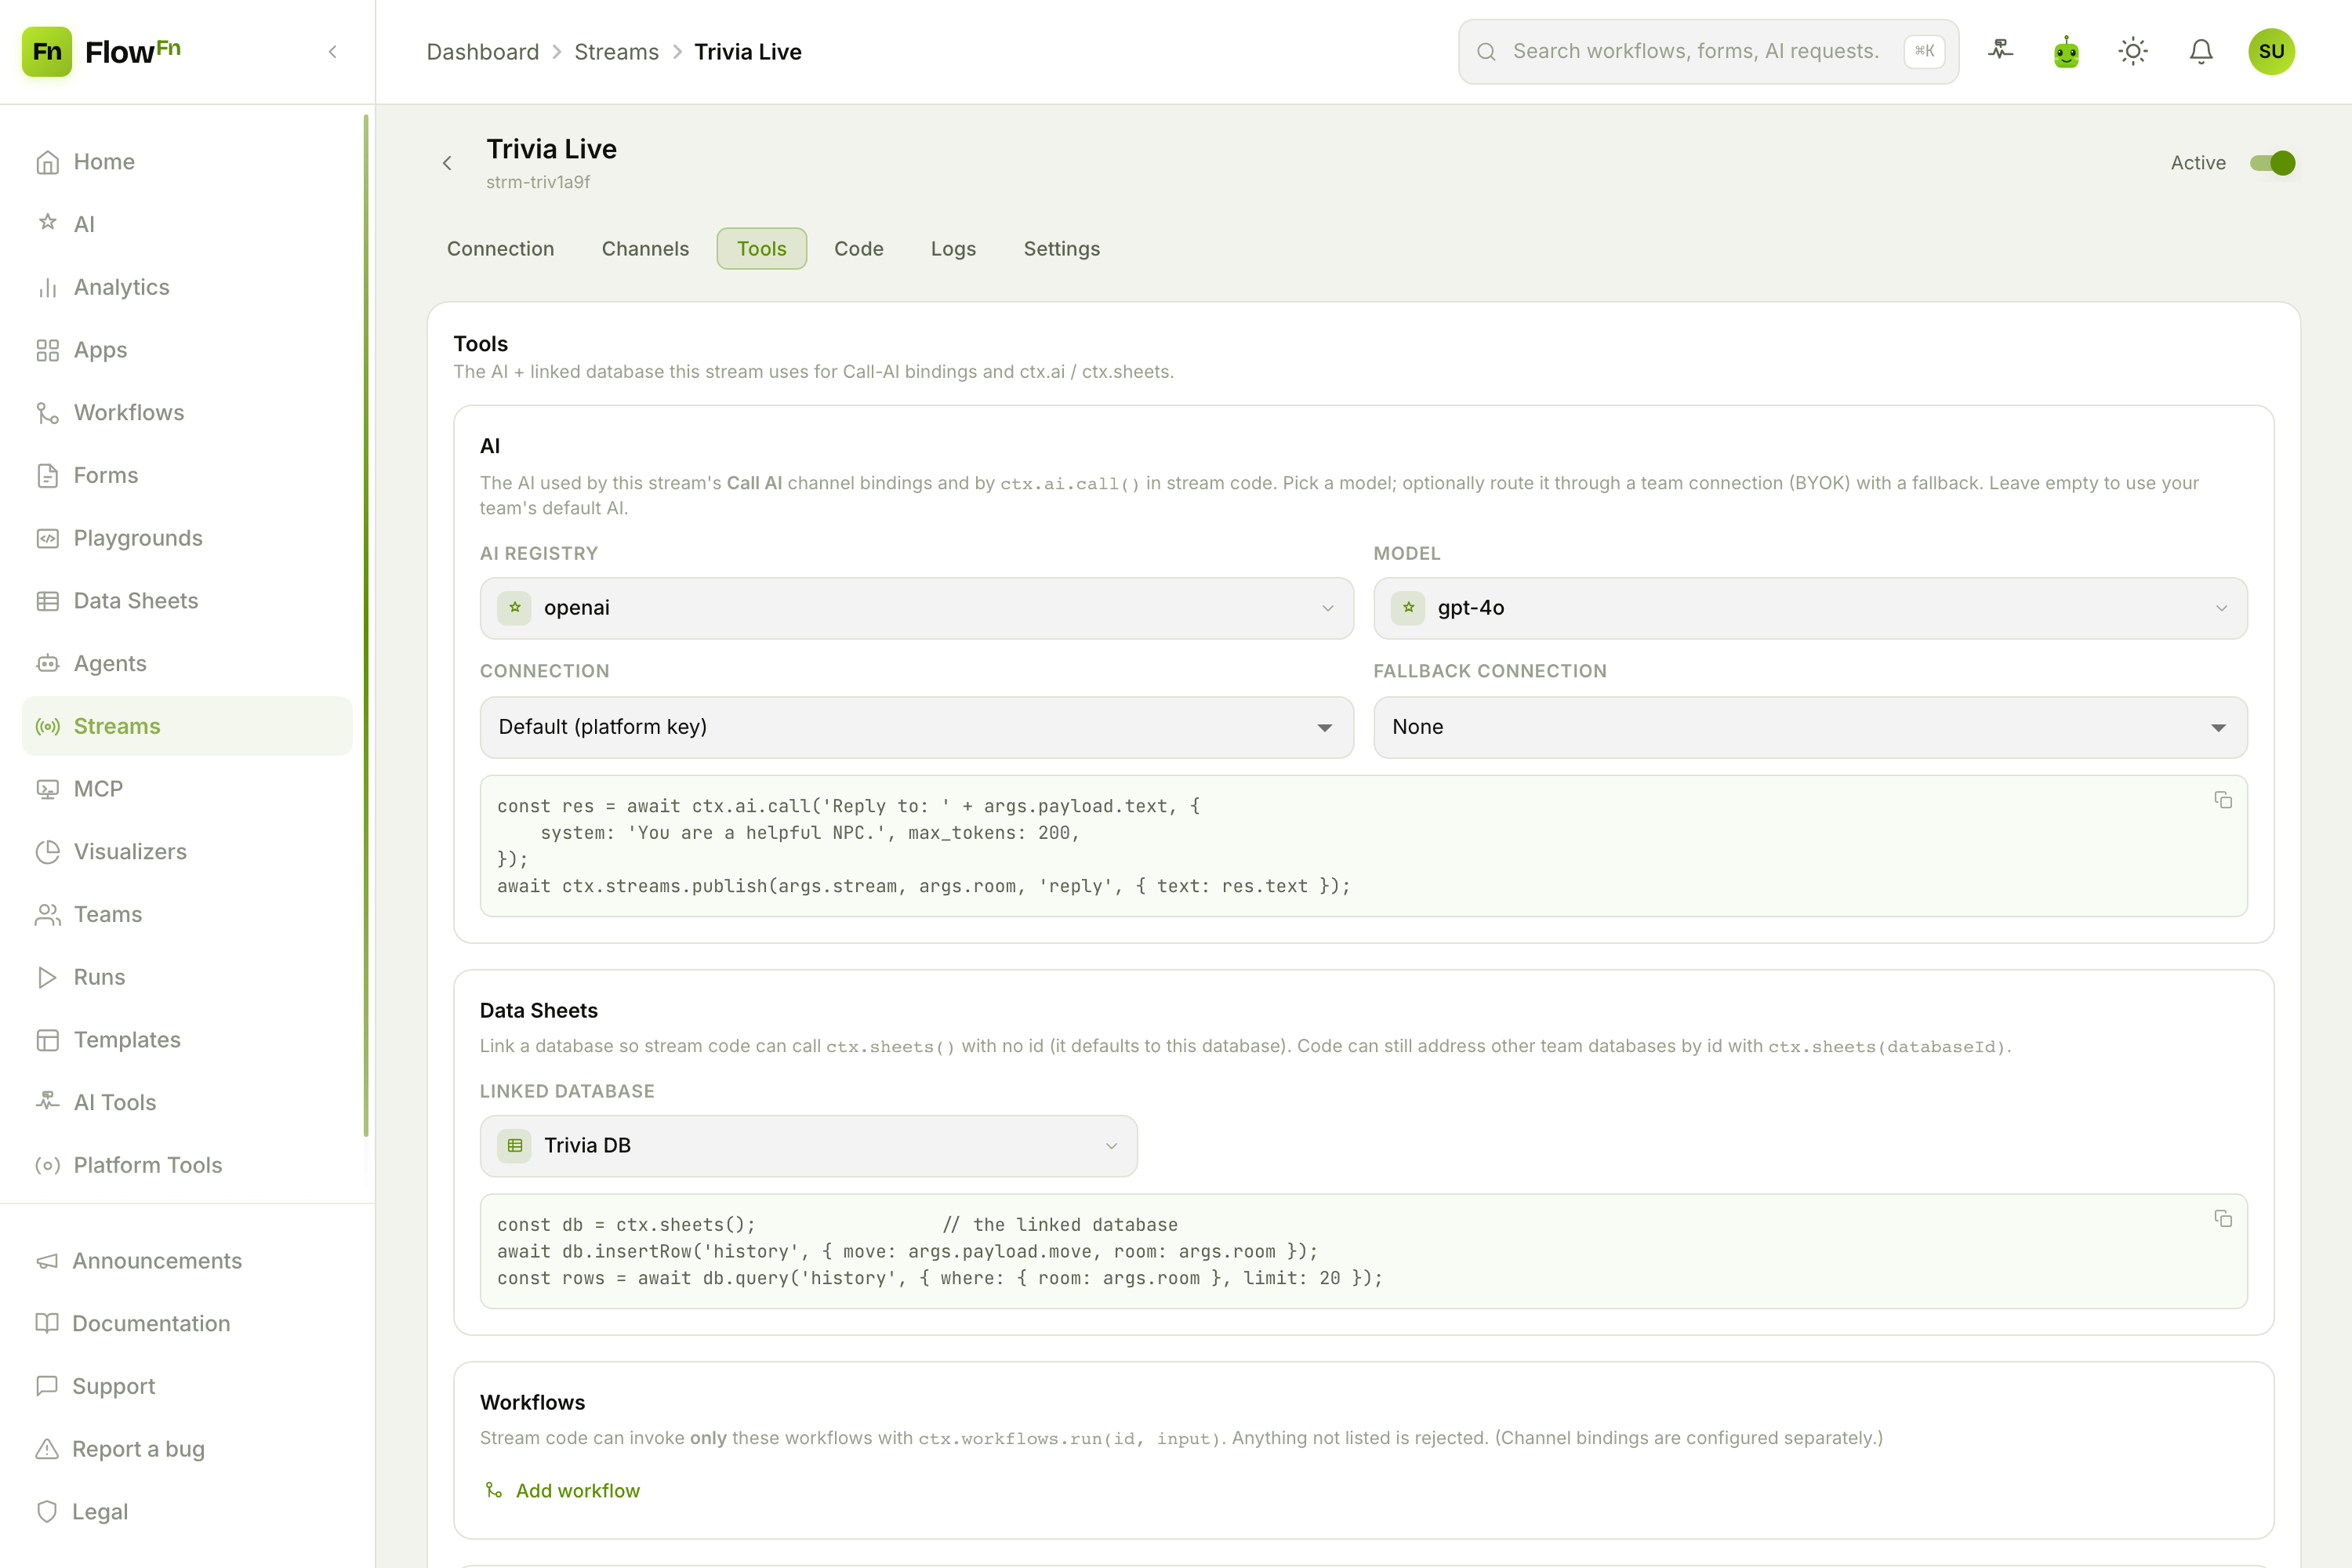2352x1568 pixels.
Task: Click the Data Sheets table icon
Action: 47,601
